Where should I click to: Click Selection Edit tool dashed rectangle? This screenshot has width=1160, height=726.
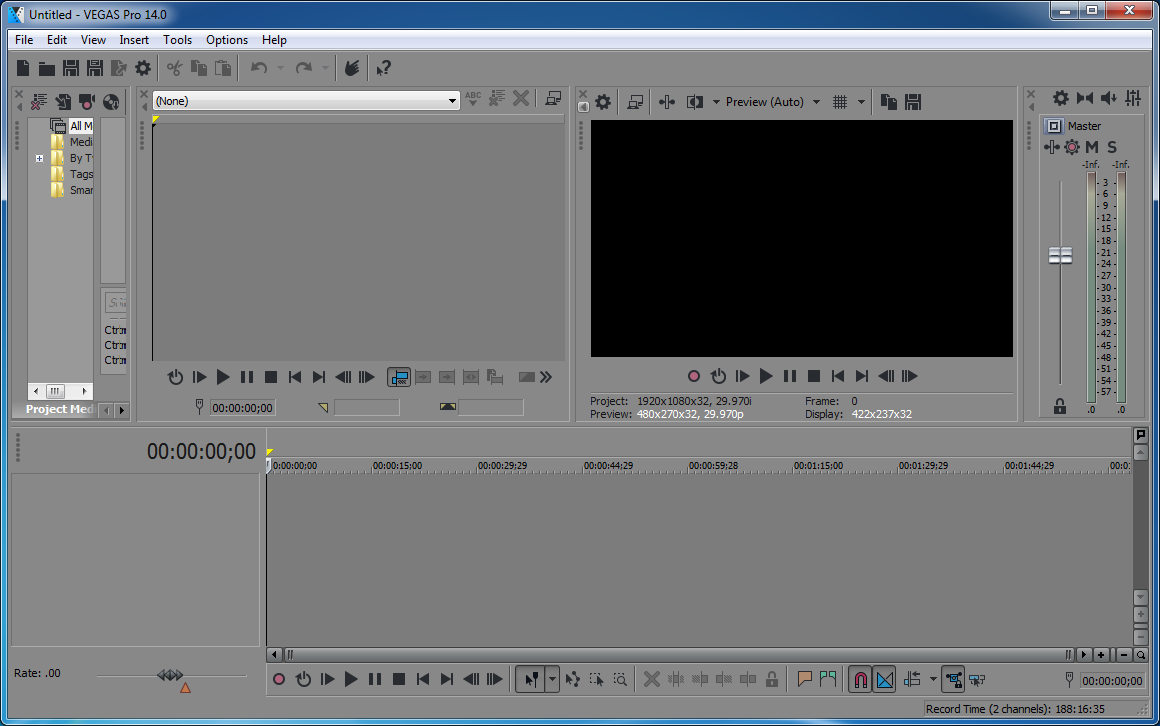596,679
